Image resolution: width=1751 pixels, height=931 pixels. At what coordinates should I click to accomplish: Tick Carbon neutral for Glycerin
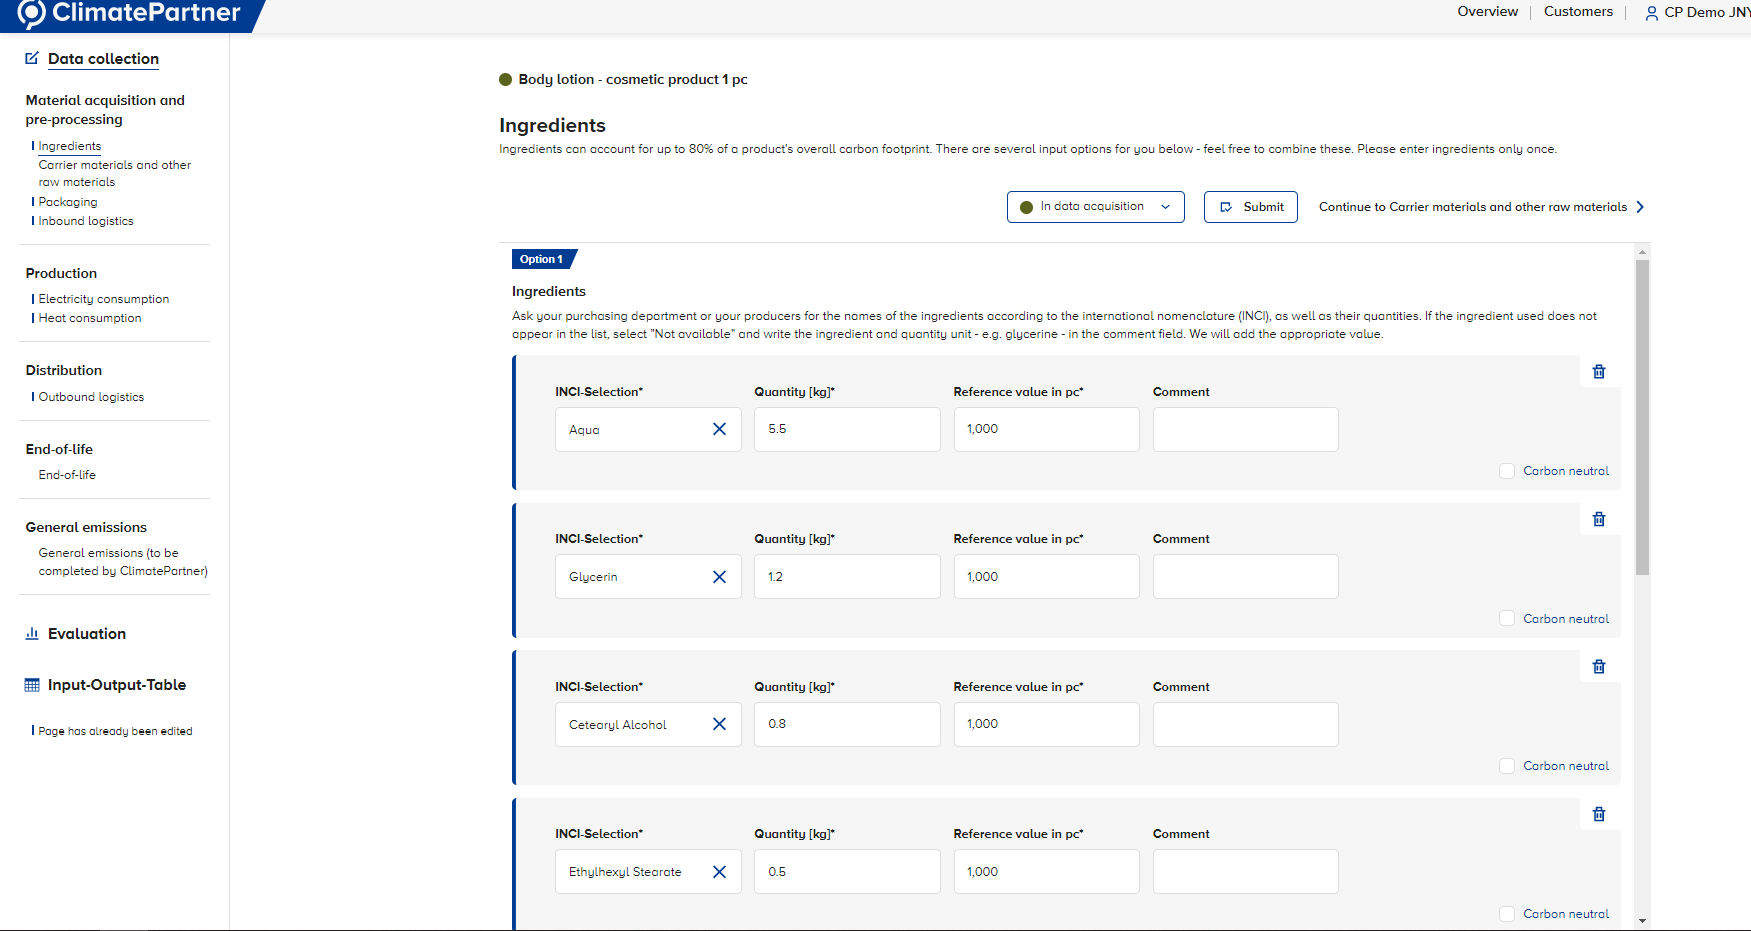click(x=1507, y=619)
